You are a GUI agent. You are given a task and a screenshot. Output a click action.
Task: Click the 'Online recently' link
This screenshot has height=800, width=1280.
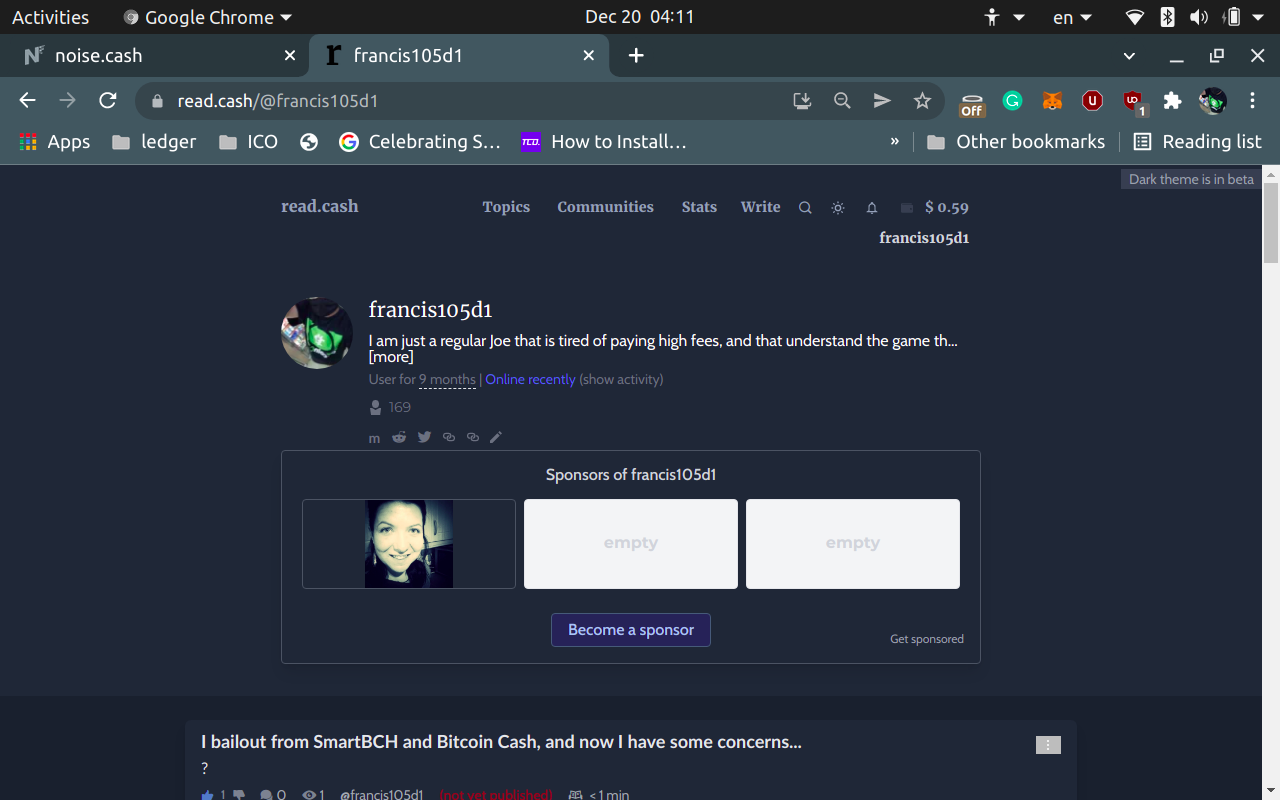pos(530,380)
